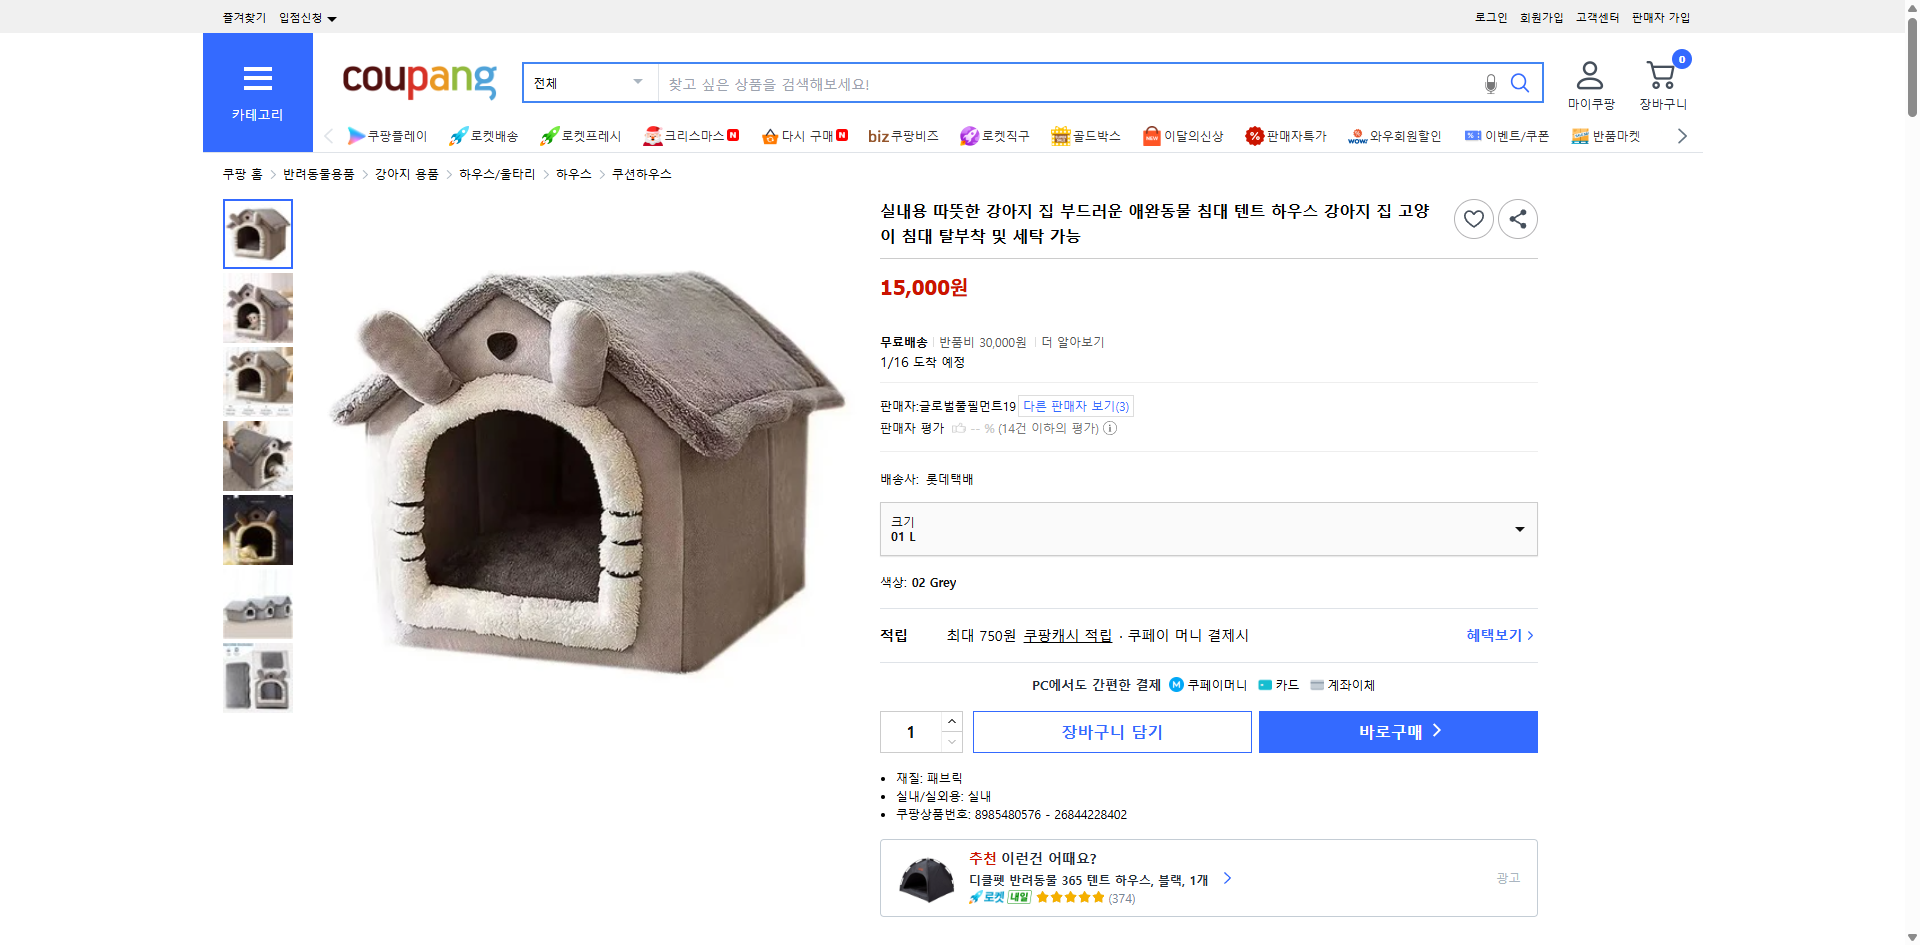Click the 장바구니 담기 button
Image resolution: width=1920 pixels, height=945 pixels.
point(1111,731)
